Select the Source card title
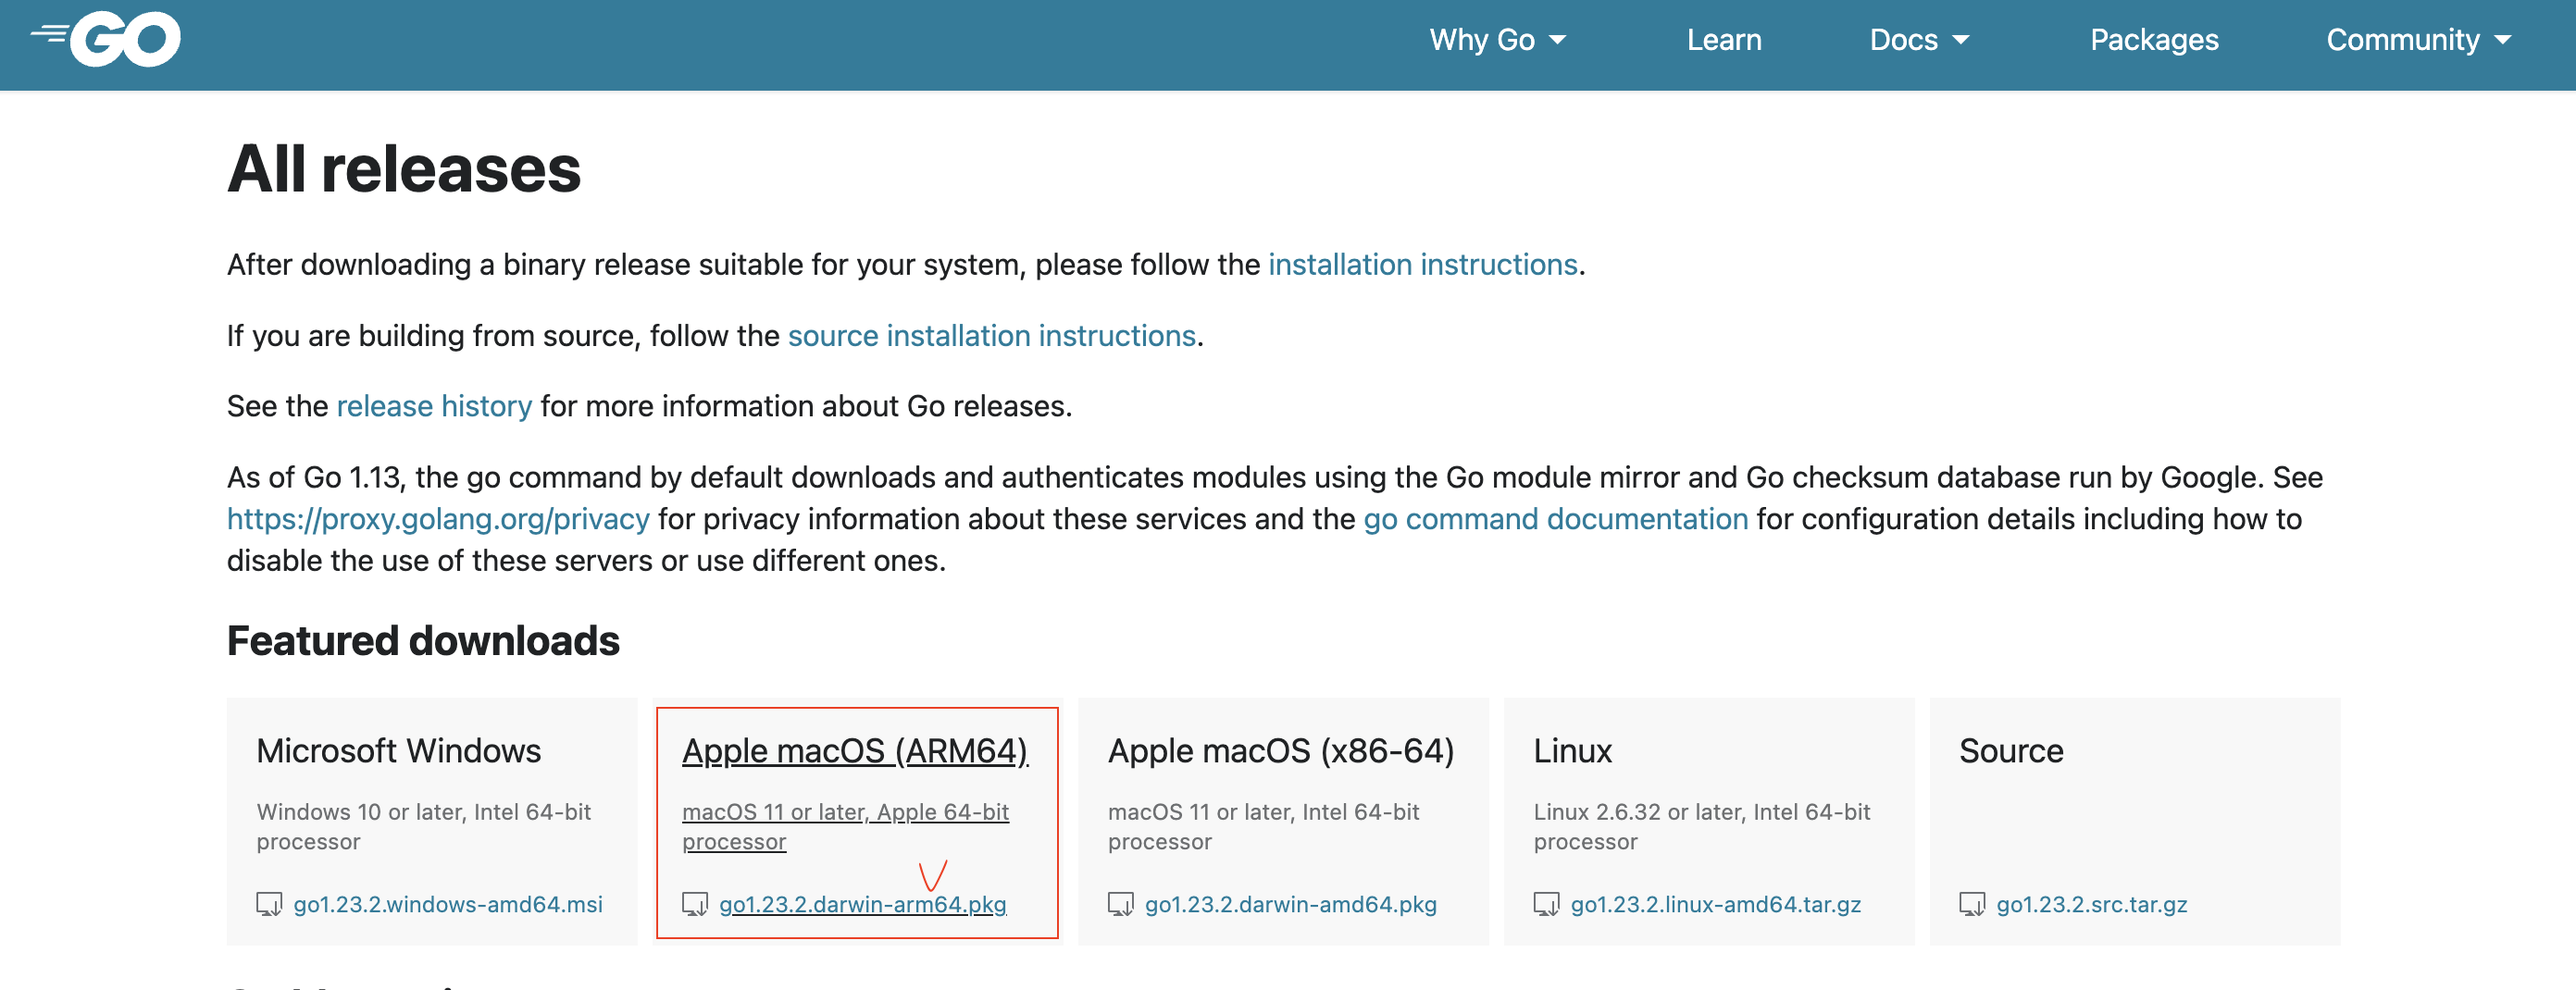The width and height of the screenshot is (2576, 990). coord(2011,751)
